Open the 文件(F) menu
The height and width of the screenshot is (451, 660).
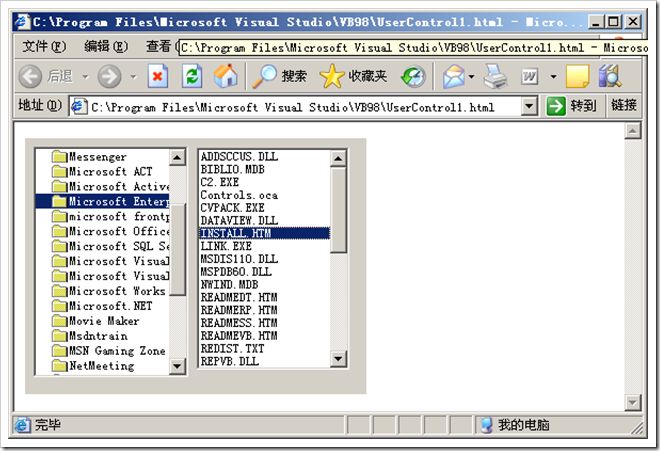[44, 46]
